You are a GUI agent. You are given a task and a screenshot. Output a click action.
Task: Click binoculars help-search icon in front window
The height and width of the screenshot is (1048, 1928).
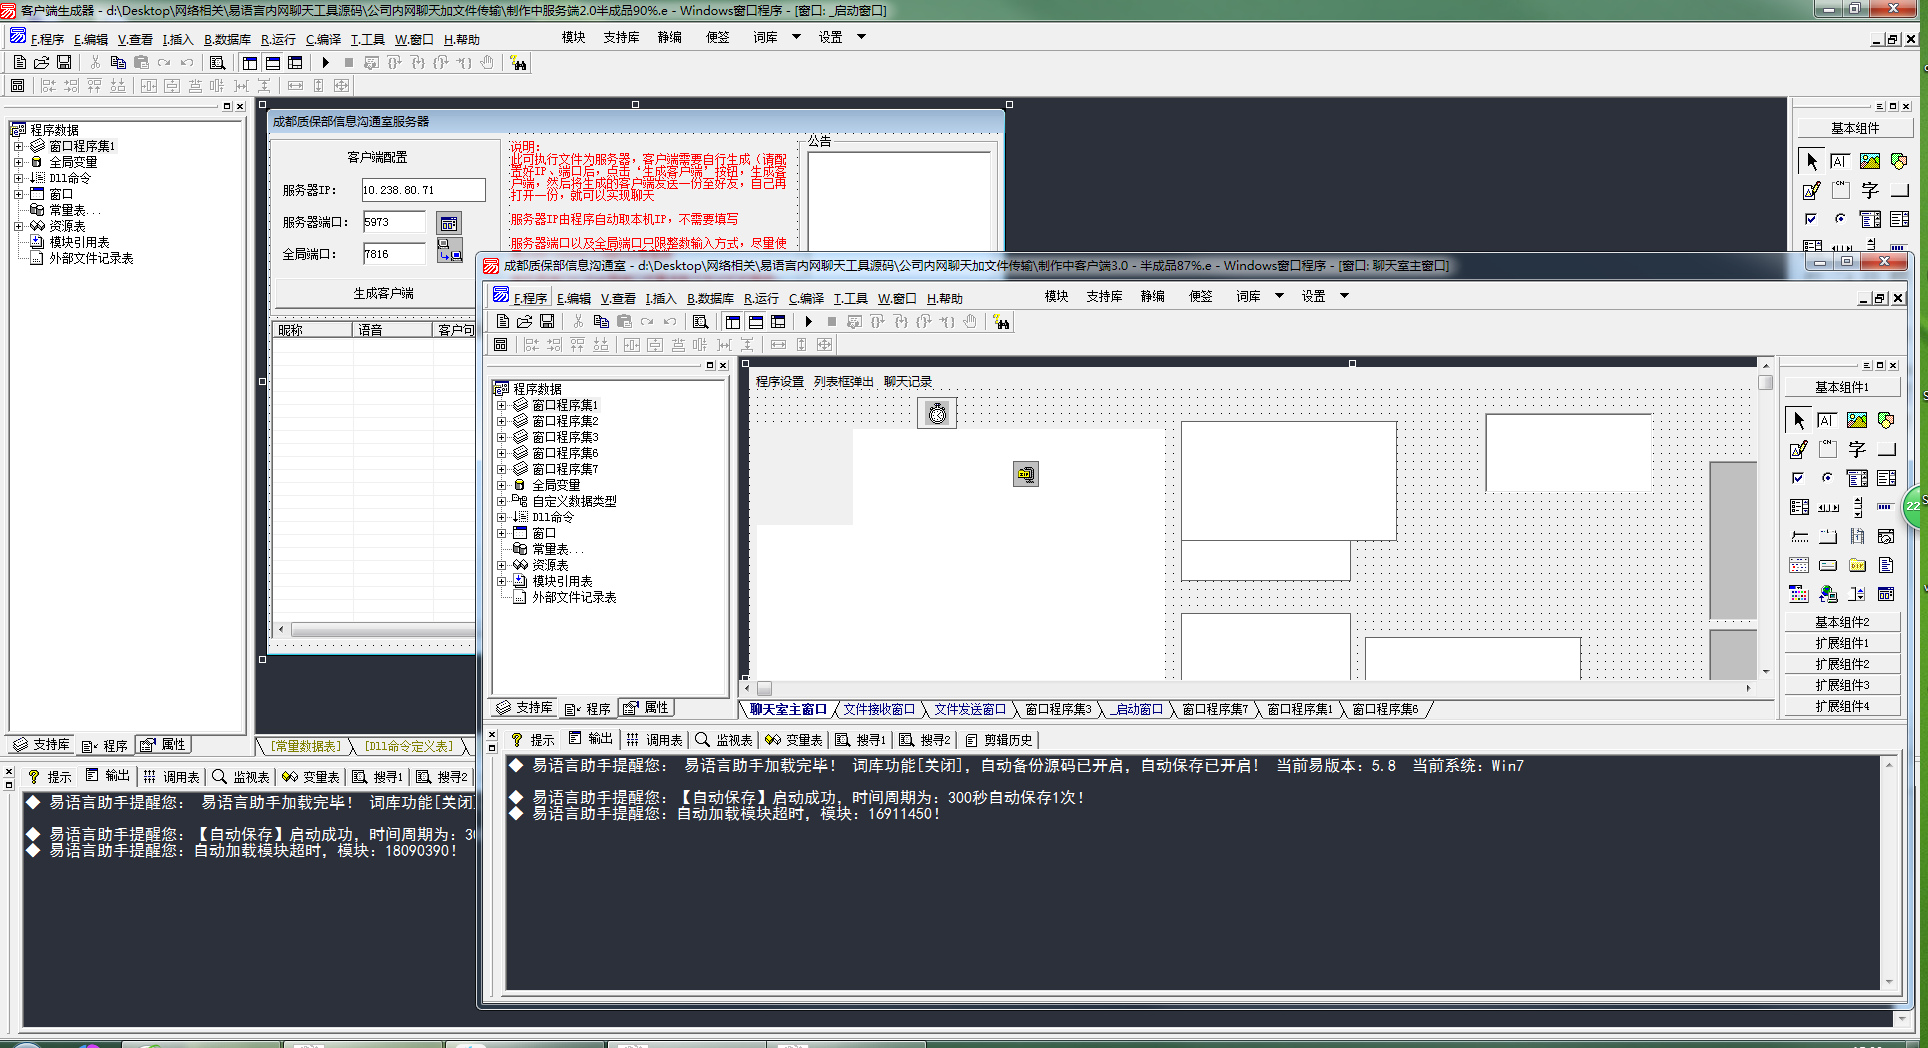point(1001,321)
